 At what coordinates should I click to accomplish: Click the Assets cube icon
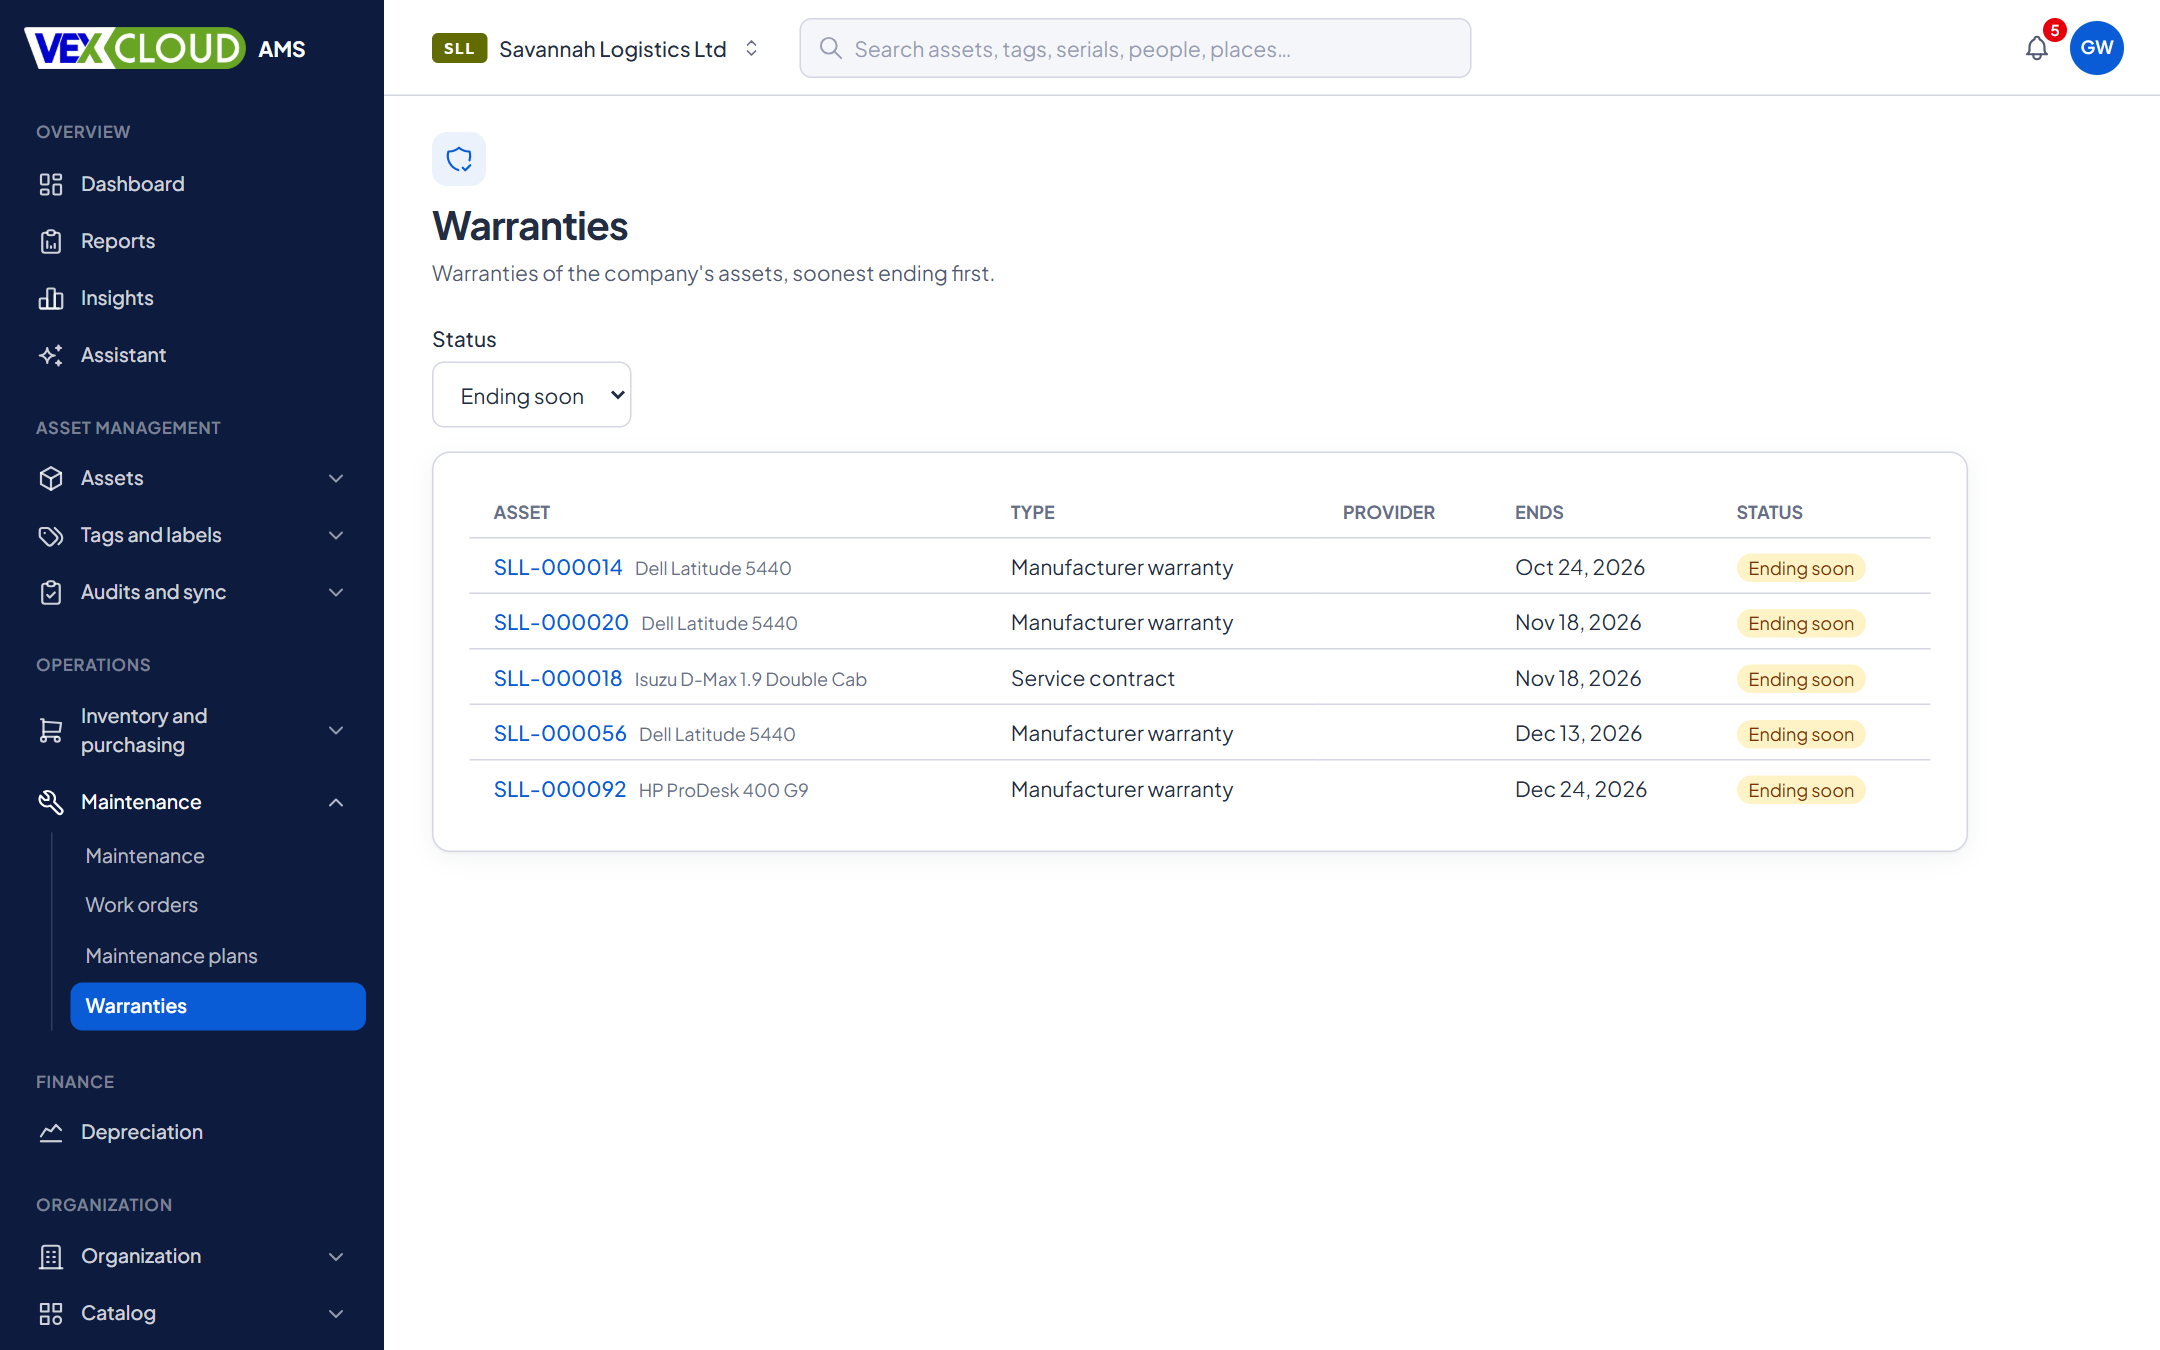coord(51,478)
